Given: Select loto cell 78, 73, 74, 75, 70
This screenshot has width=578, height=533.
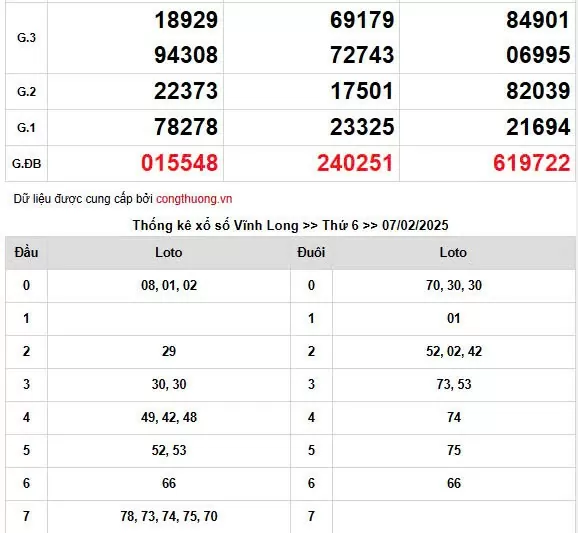Looking at the screenshot, I should click(169, 516).
